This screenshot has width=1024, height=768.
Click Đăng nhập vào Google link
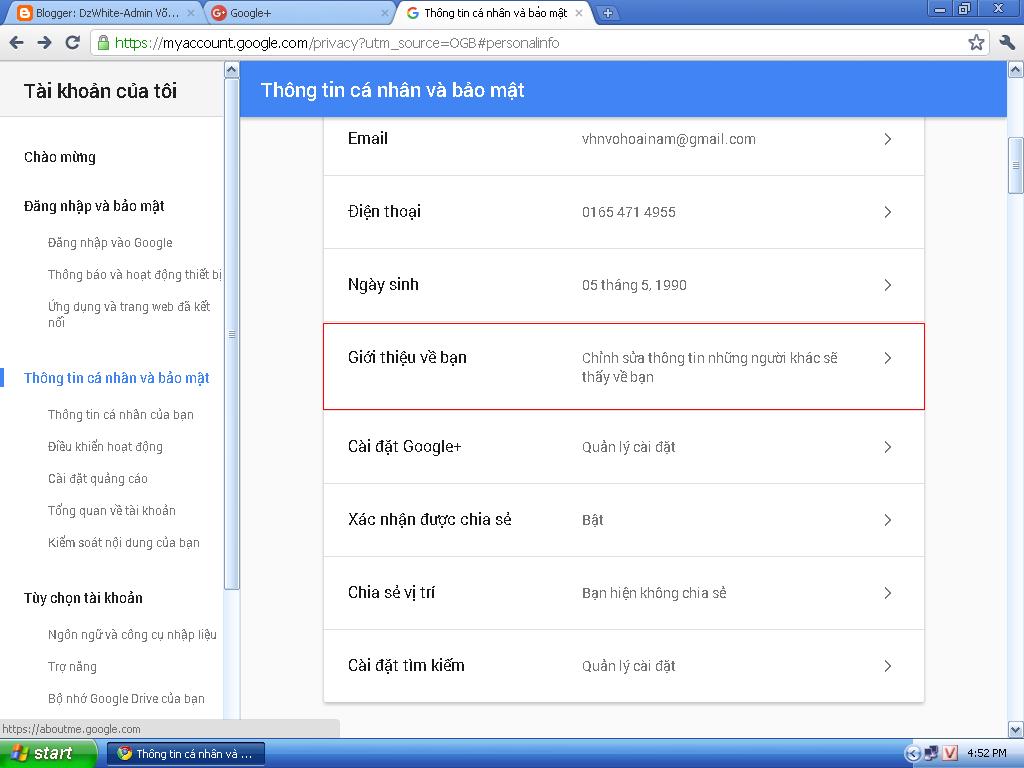[110, 243]
